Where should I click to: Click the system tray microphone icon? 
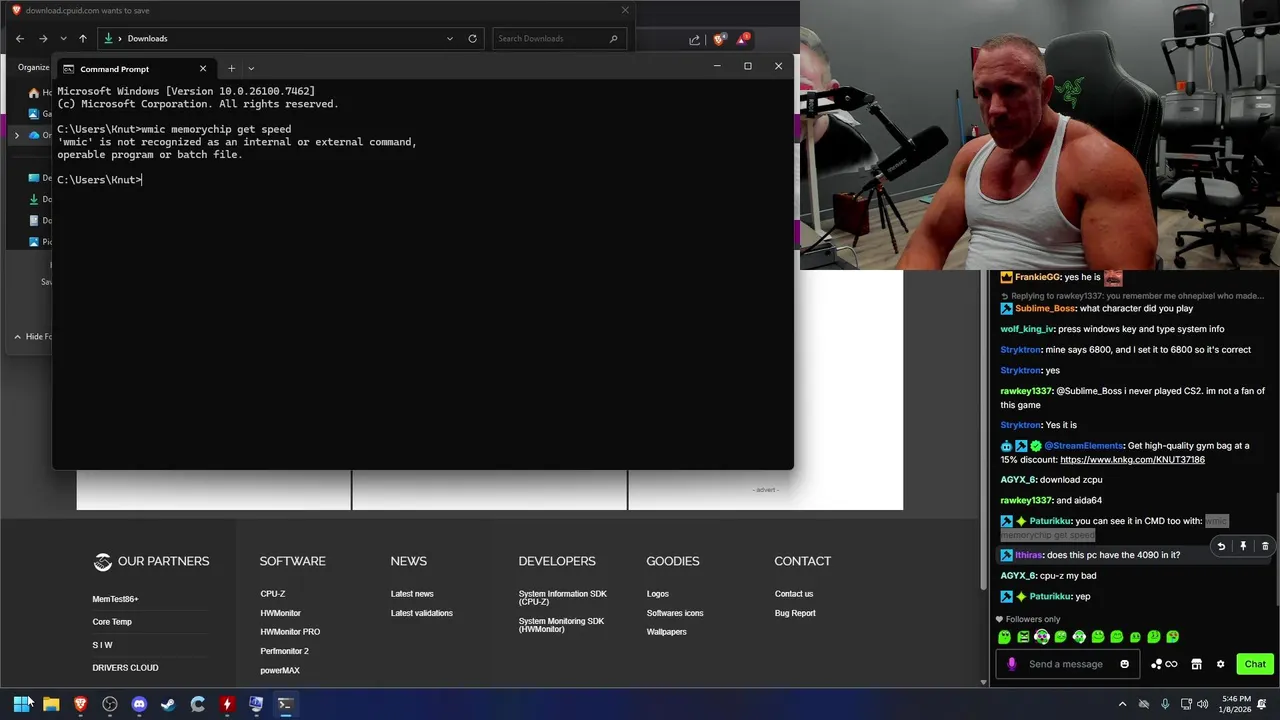[x=1165, y=704]
